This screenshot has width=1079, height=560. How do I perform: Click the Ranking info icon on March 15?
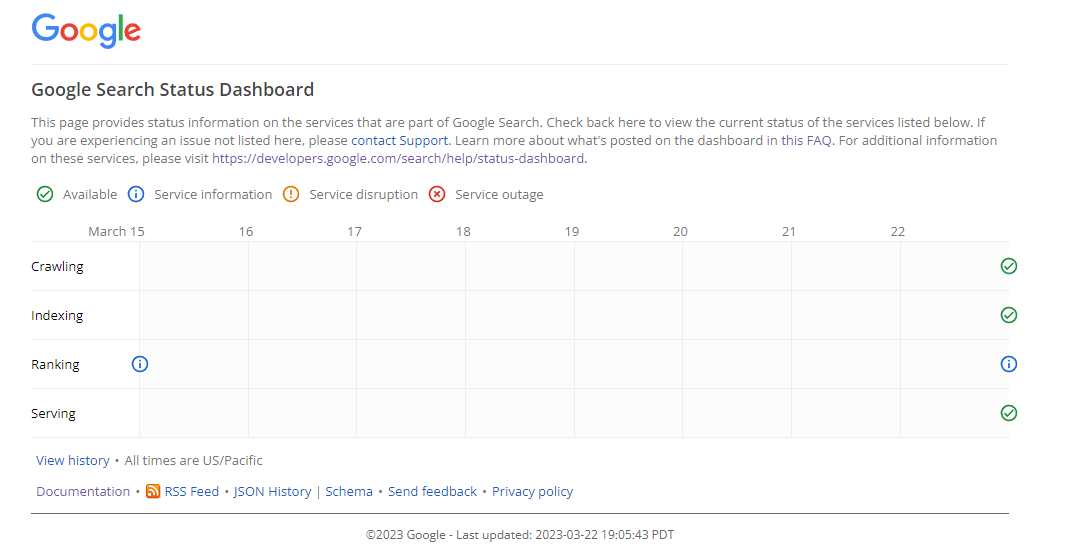coord(140,364)
